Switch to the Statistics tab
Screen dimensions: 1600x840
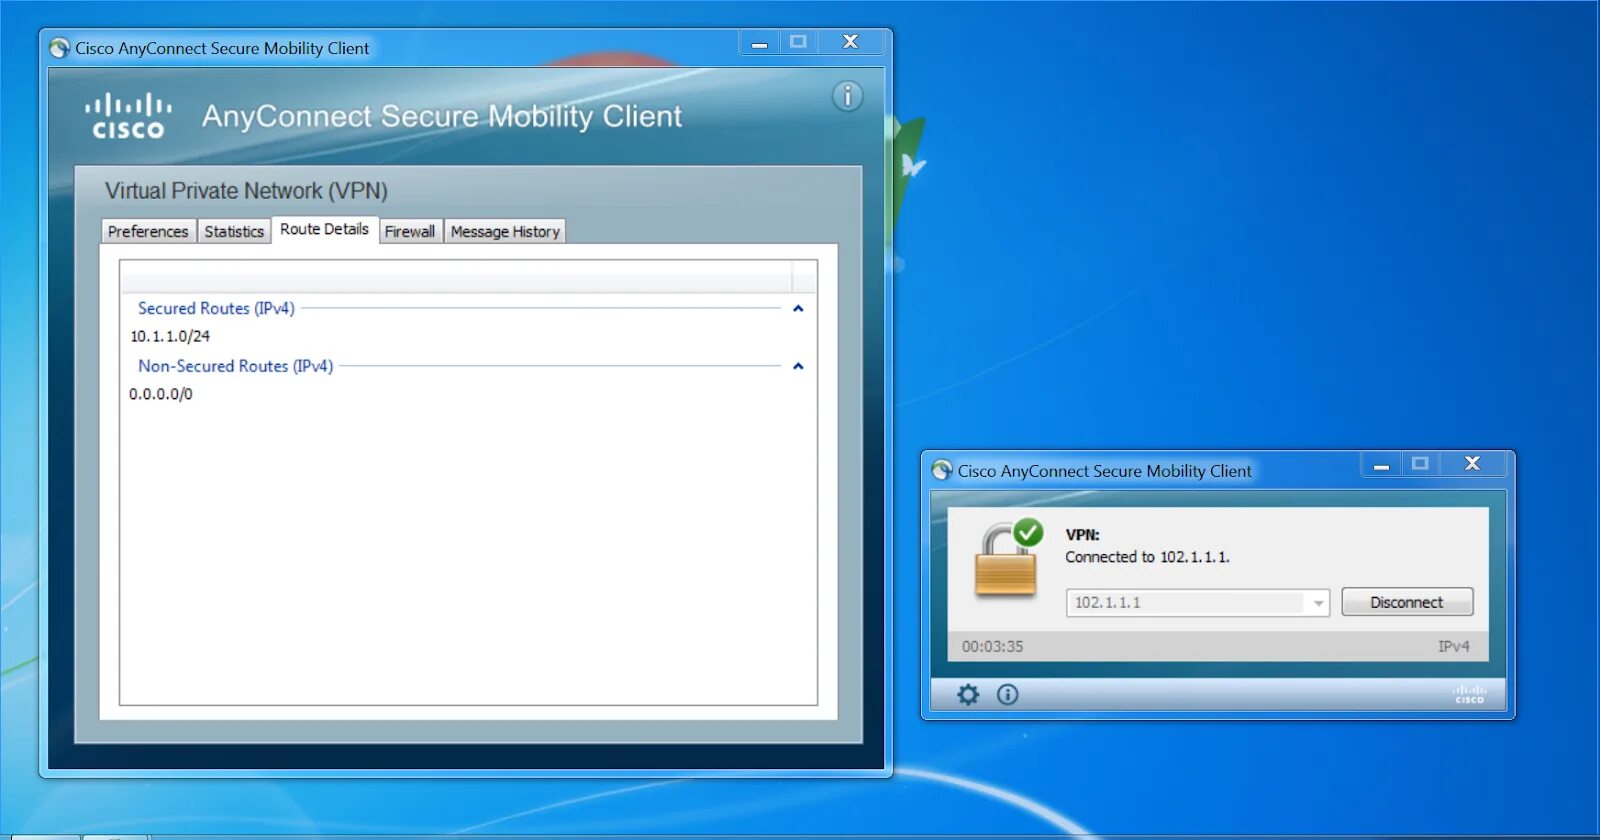234,231
